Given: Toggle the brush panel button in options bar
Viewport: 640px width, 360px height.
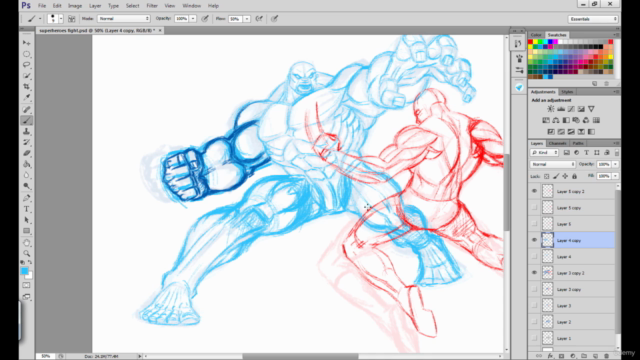Looking at the screenshot, I should tap(71, 19).
